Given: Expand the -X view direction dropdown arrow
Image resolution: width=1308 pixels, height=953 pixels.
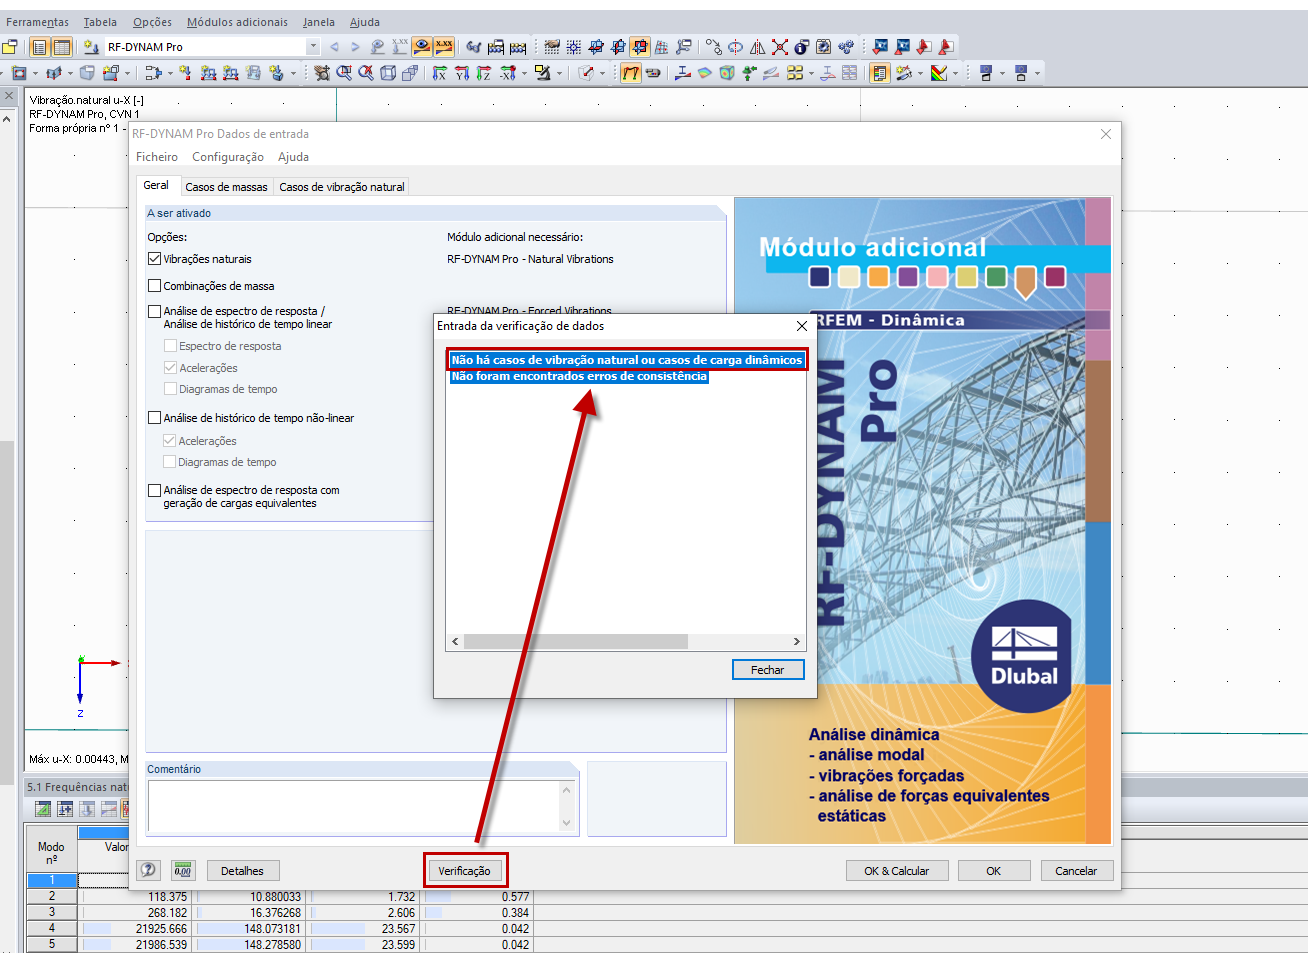Looking at the screenshot, I should [524, 73].
